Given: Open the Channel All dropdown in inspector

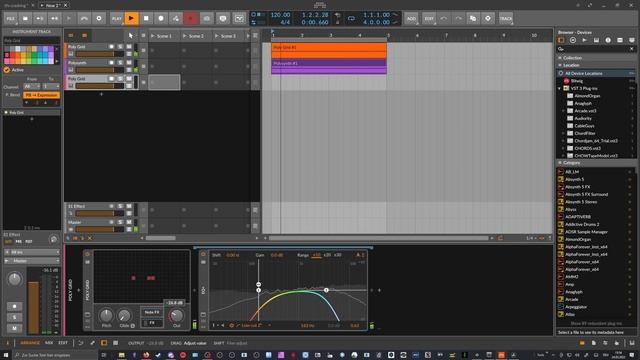Looking at the screenshot, I should (32, 87).
